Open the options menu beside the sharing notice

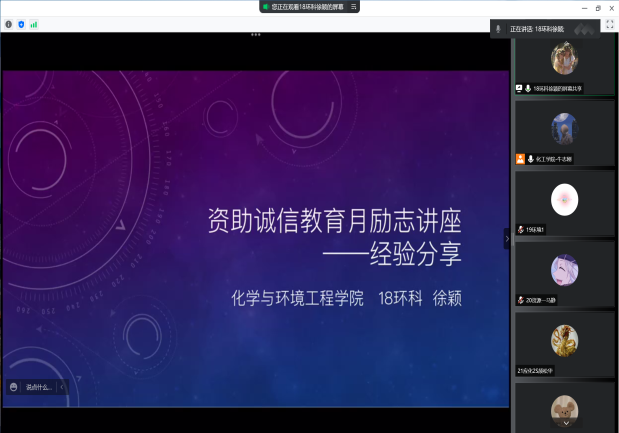353,6
